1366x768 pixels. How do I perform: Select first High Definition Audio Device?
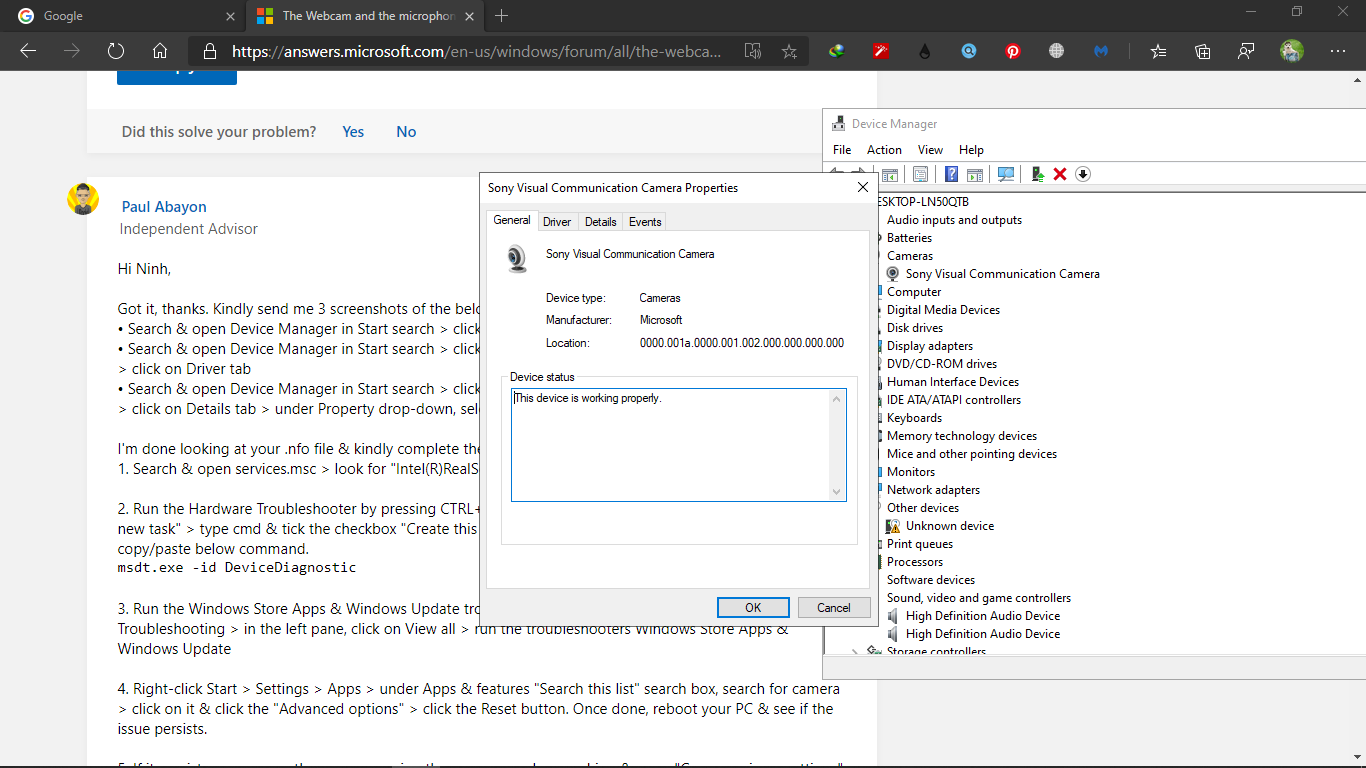pos(982,616)
